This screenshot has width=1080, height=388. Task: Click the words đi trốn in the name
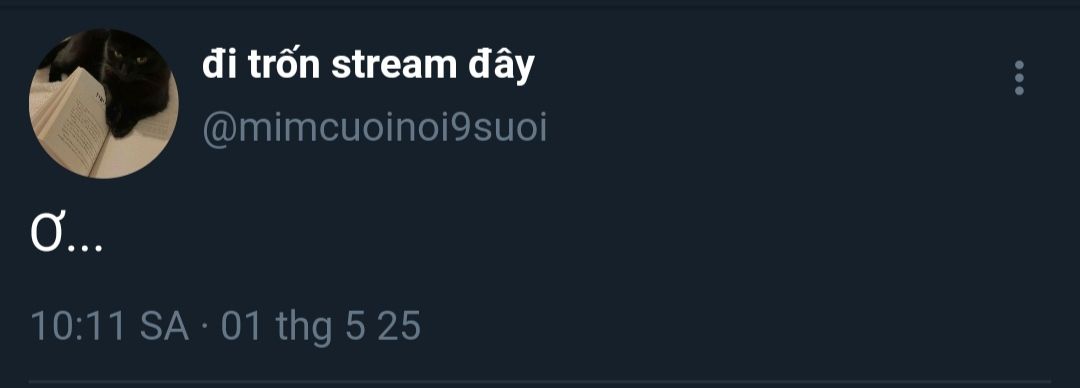coord(262,65)
